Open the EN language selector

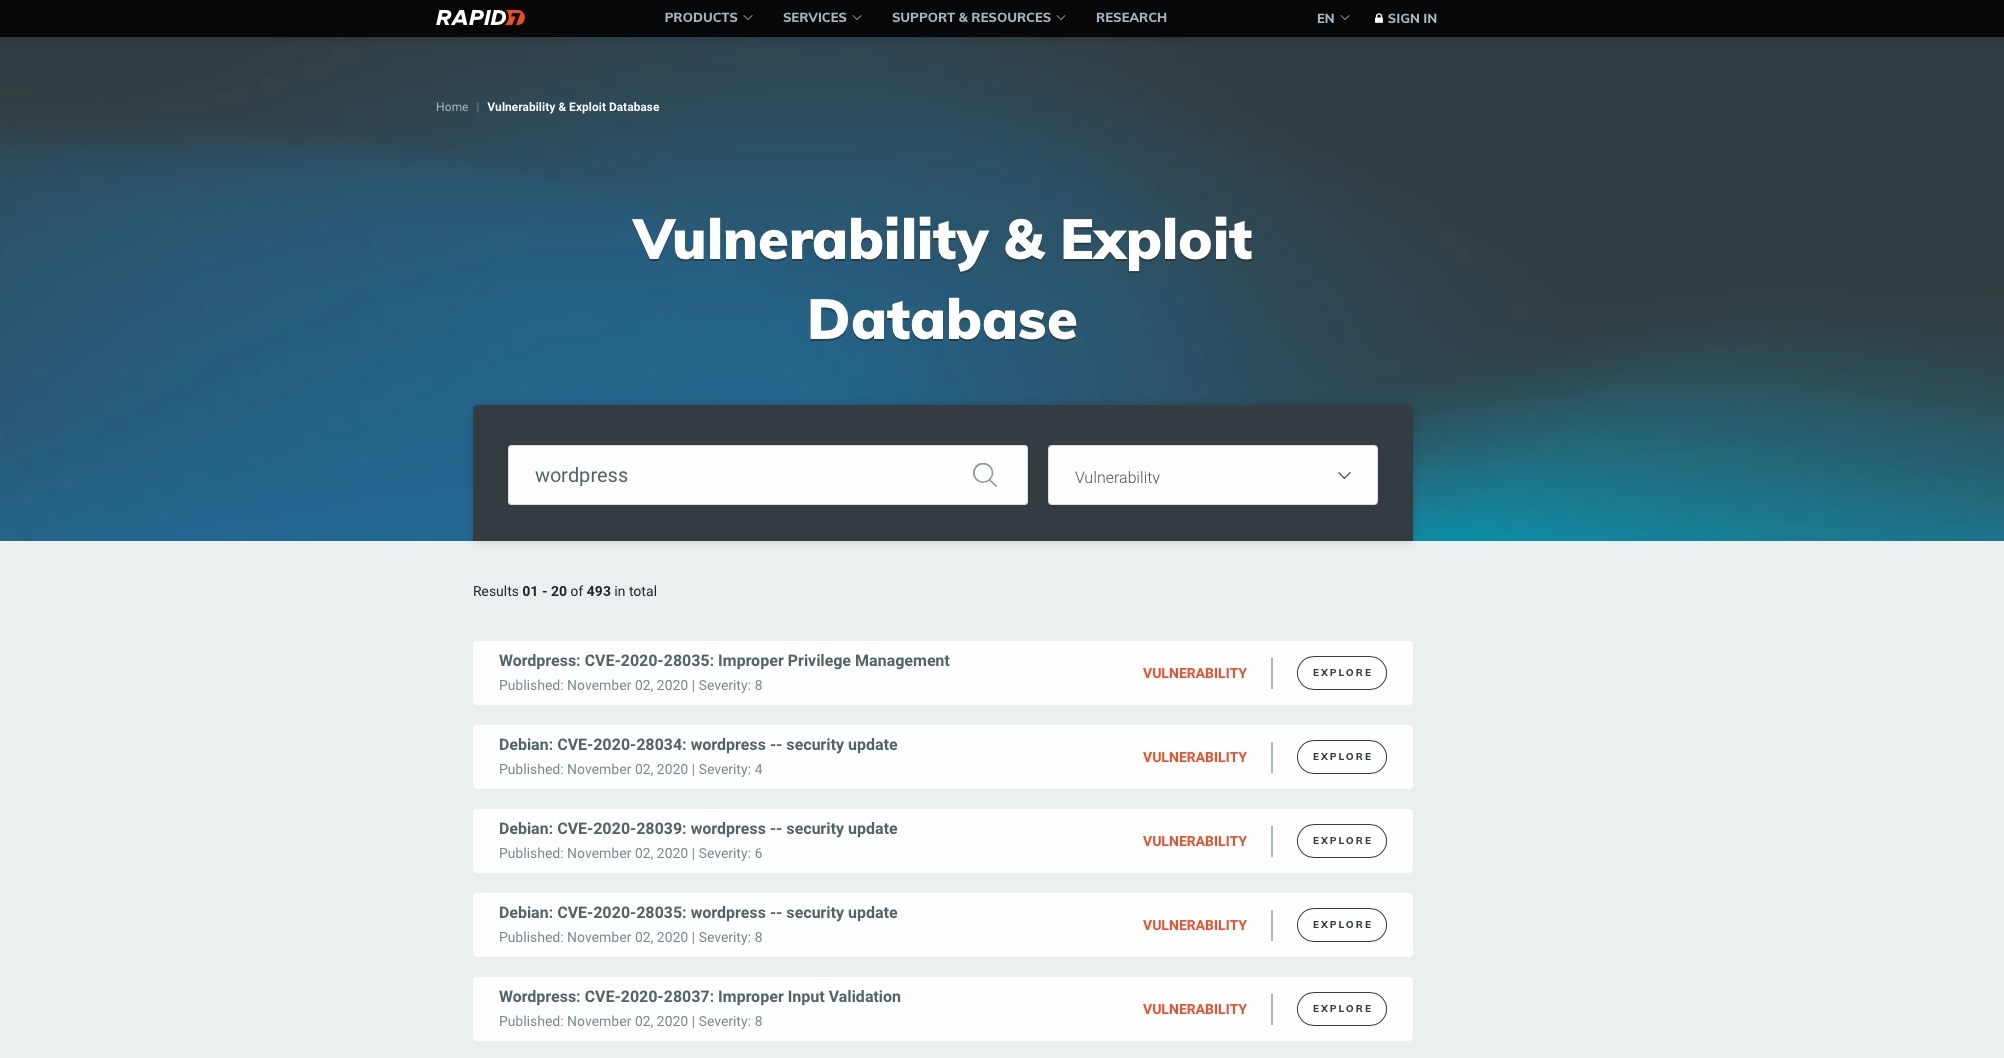click(x=1332, y=18)
